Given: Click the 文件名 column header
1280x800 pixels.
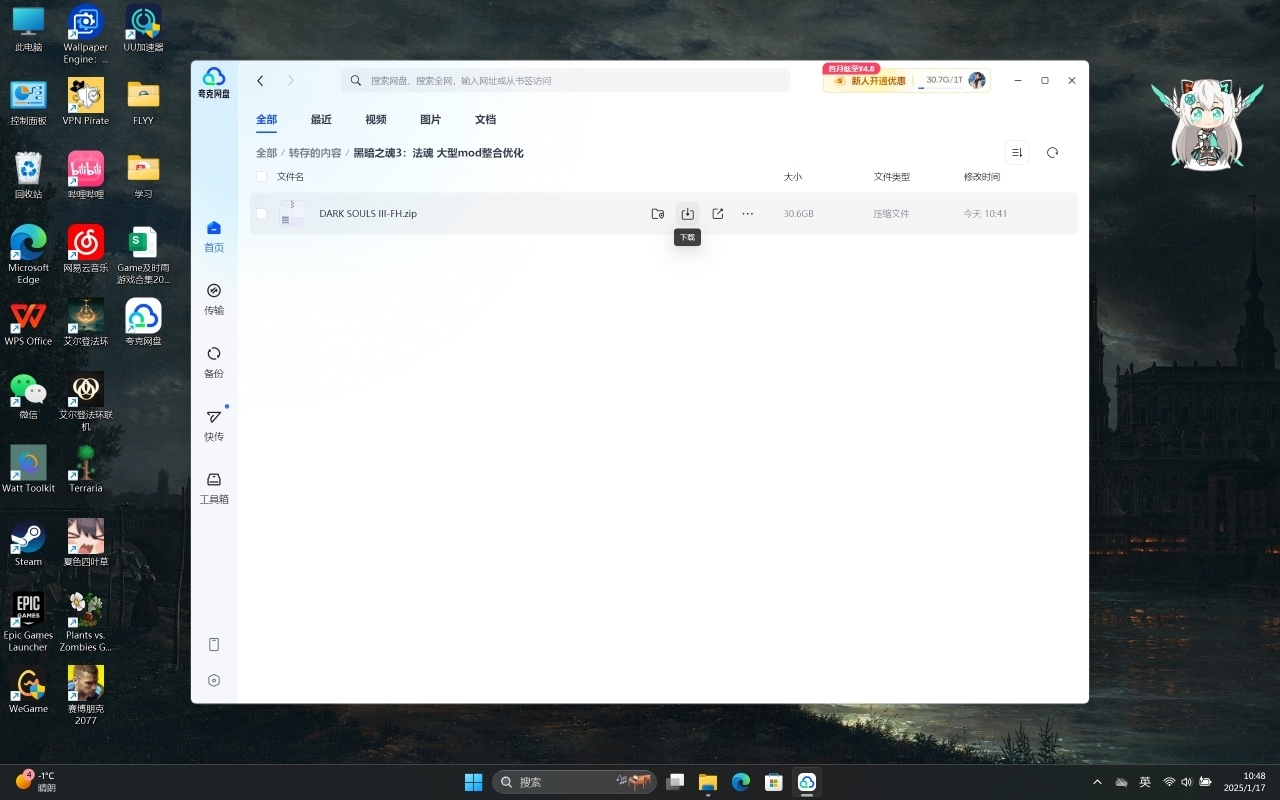Looking at the screenshot, I should pos(290,176).
